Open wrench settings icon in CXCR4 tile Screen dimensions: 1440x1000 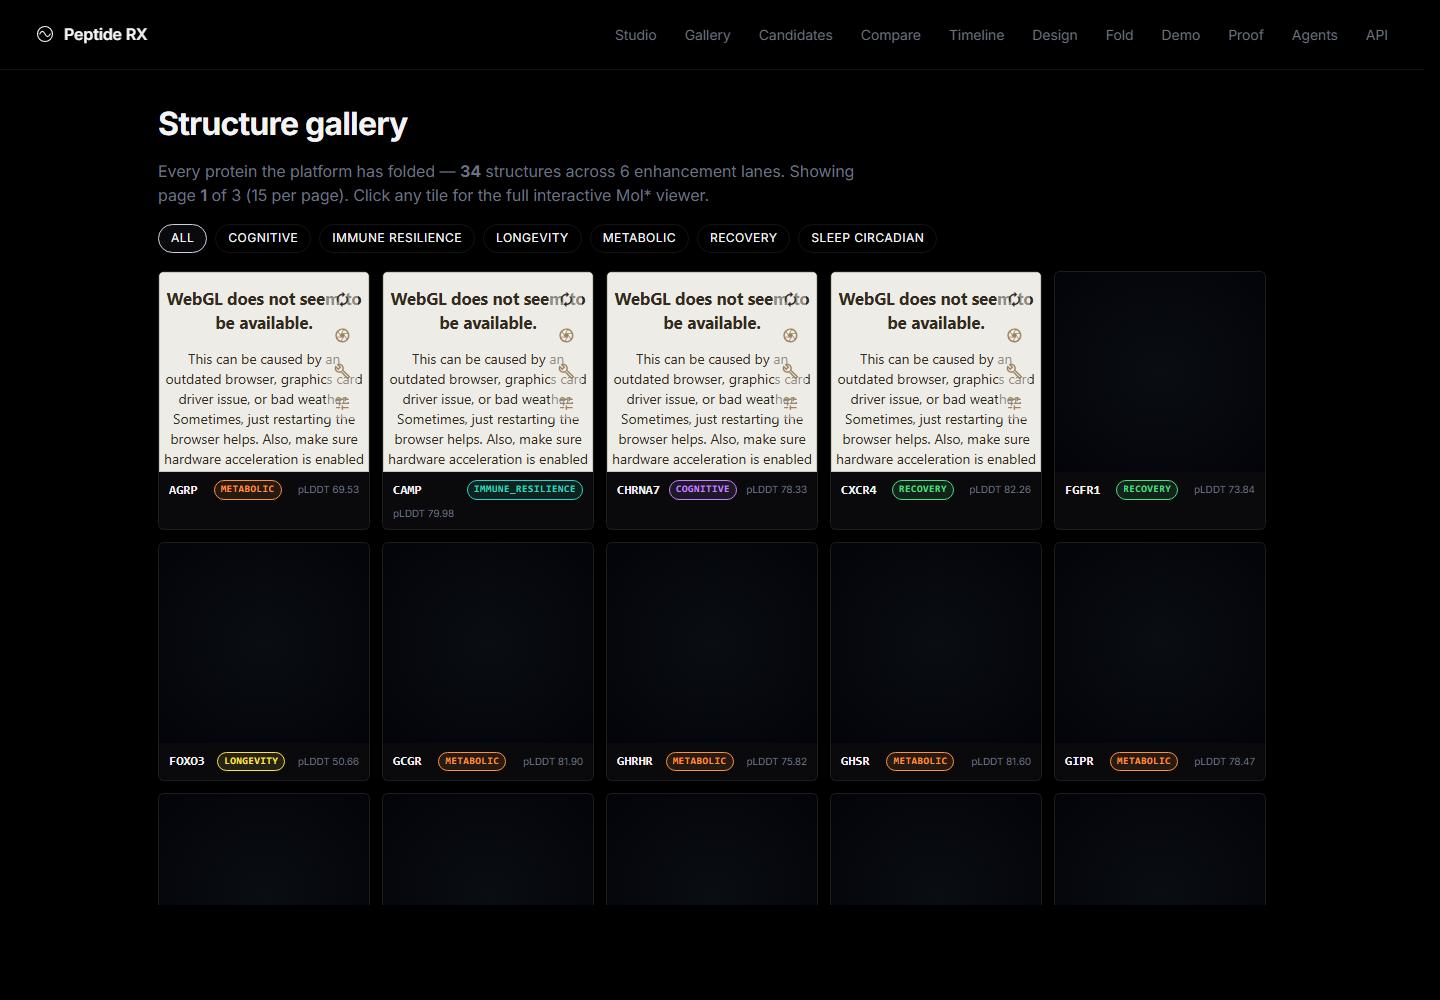click(1014, 370)
